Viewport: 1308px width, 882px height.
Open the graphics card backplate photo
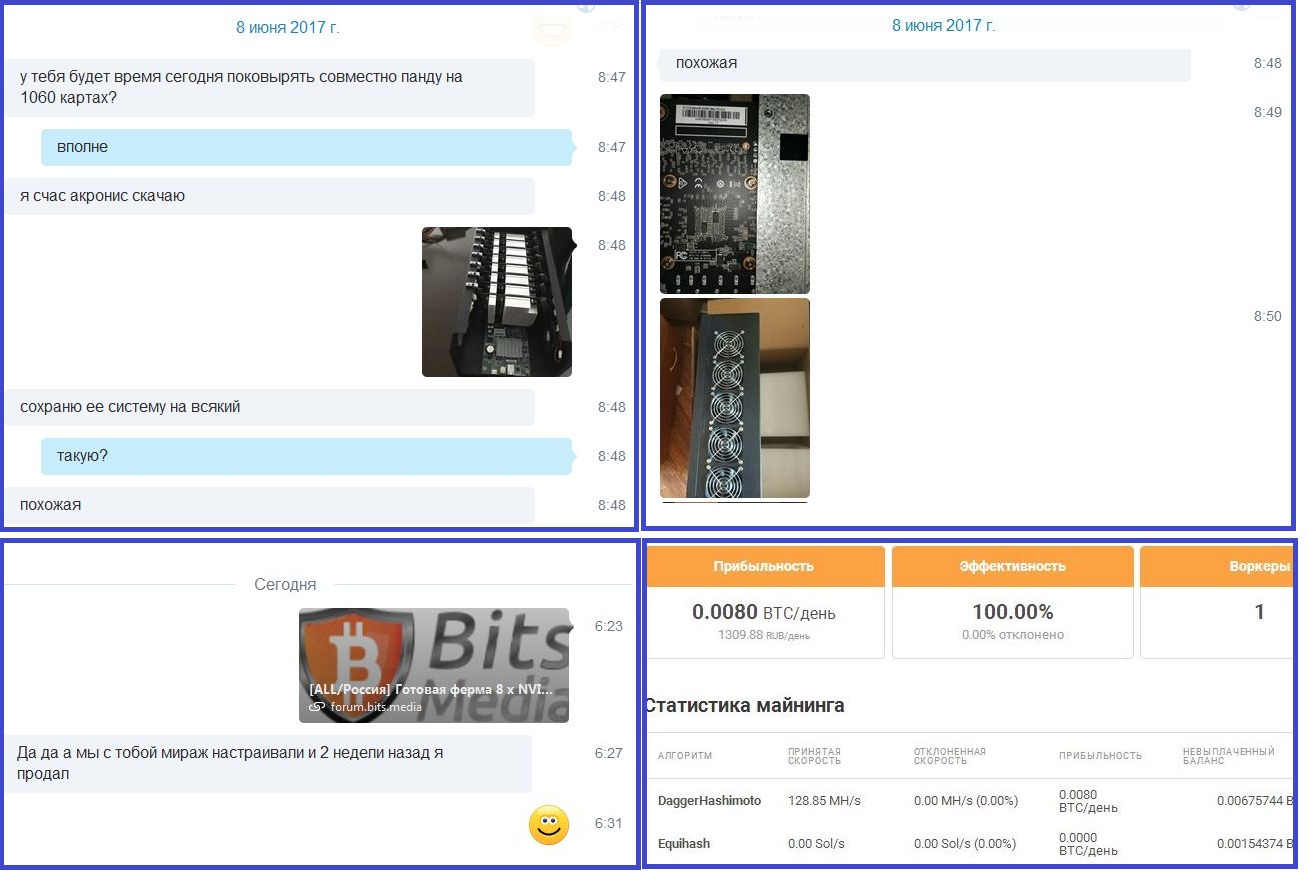click(735, 193)
